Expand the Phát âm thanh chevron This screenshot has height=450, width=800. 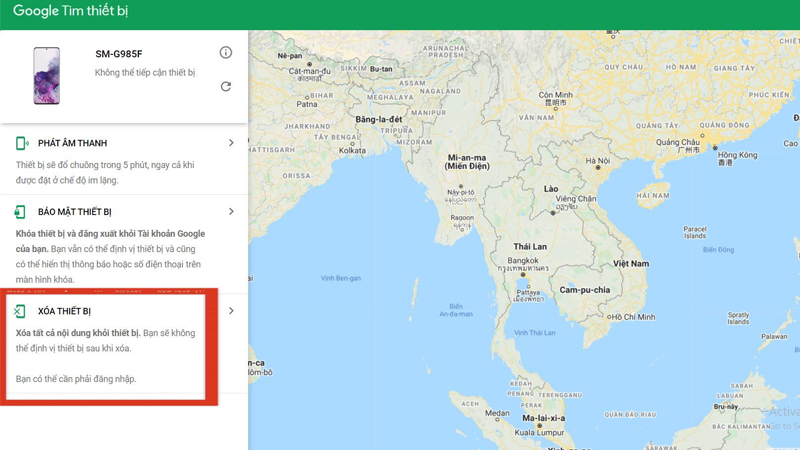(x=231, y=143)
